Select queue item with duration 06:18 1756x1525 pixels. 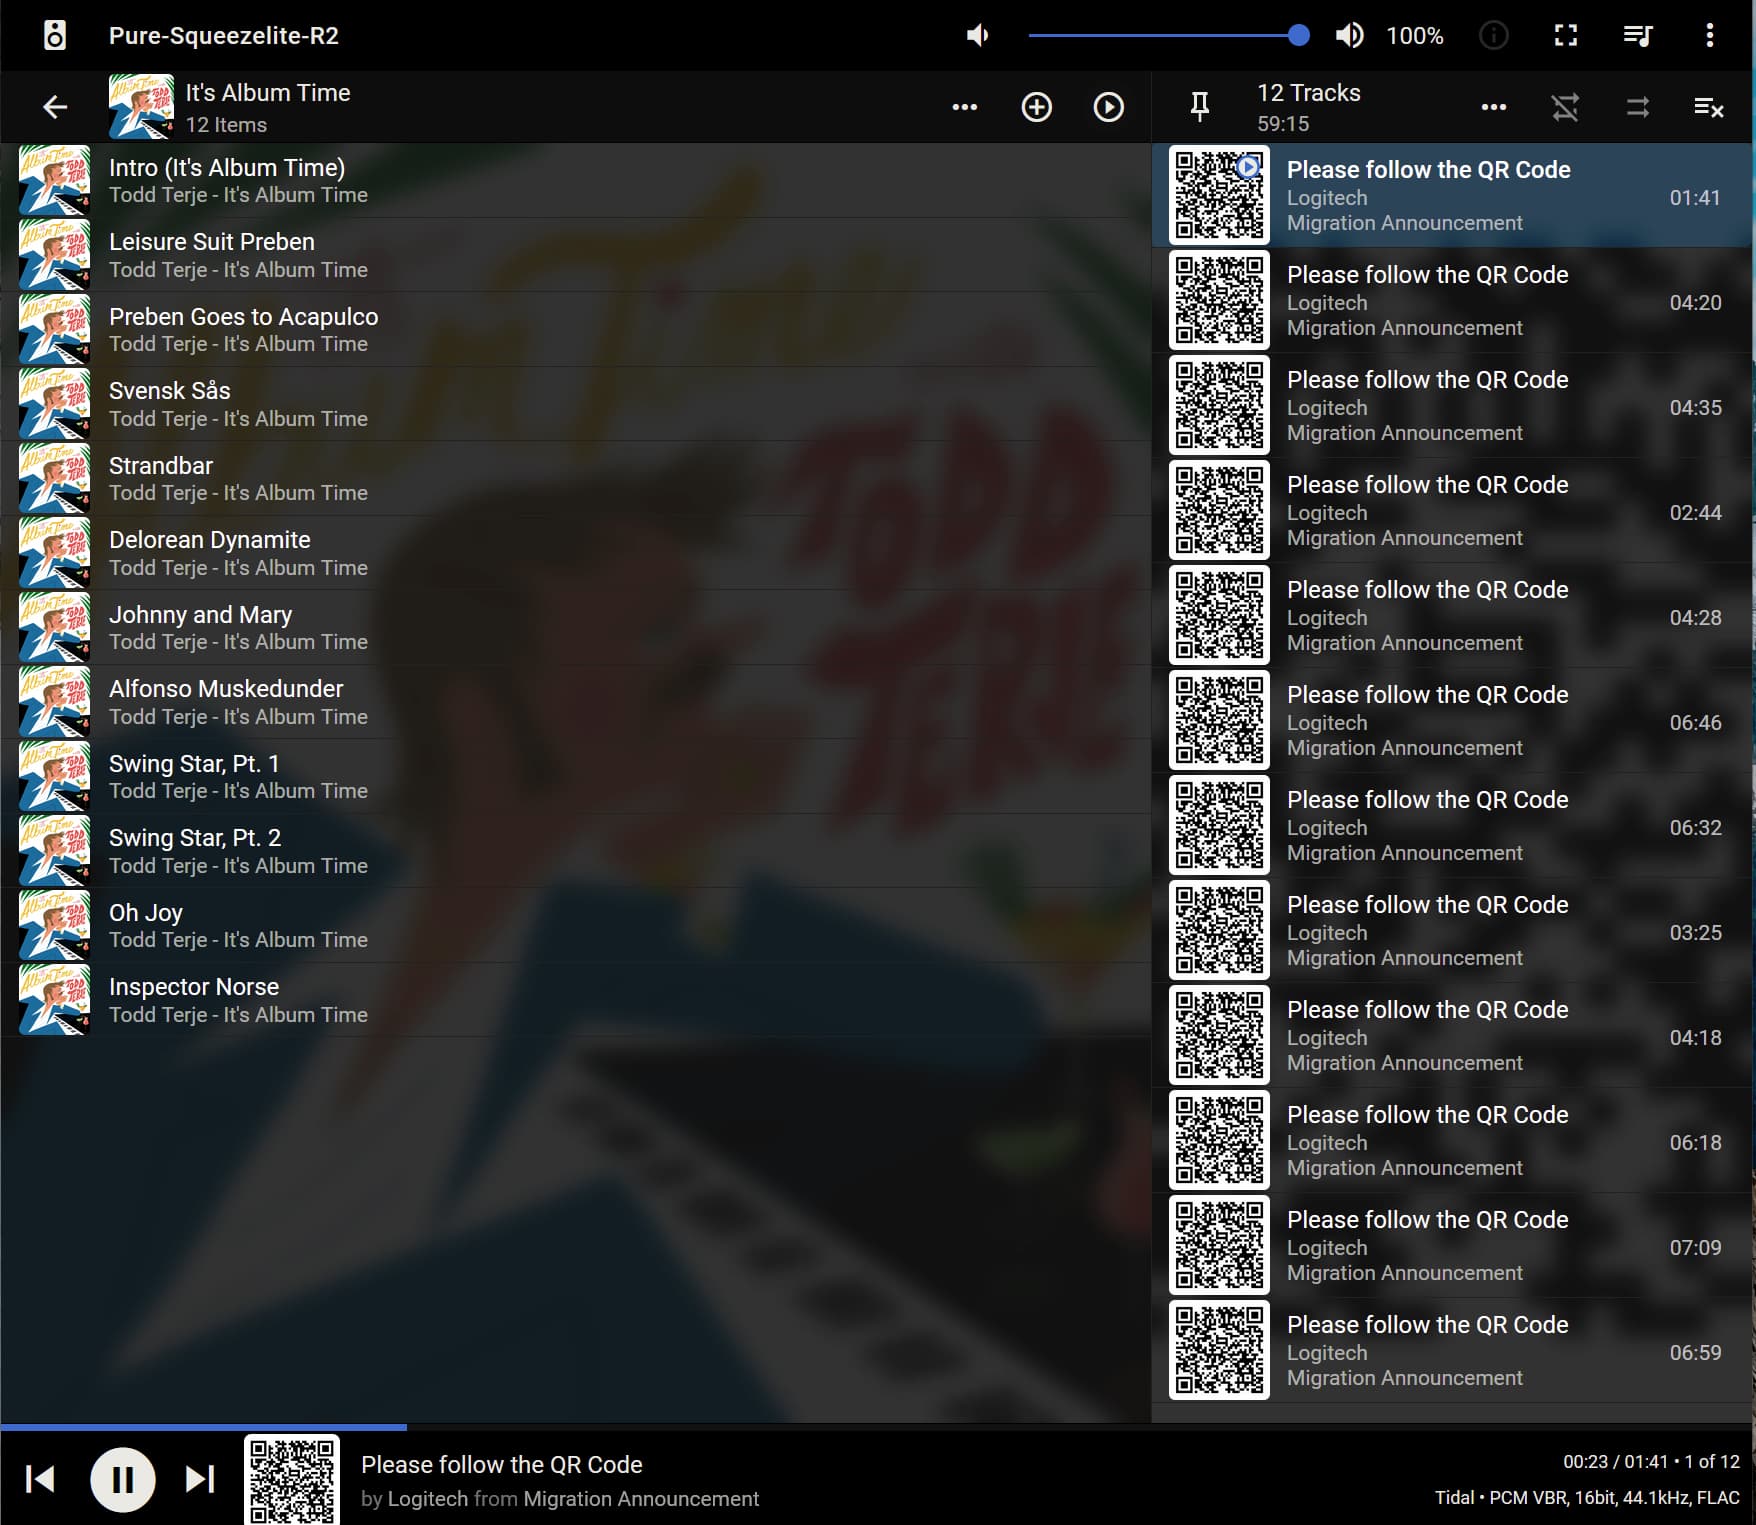(x=1452, y=1141)
